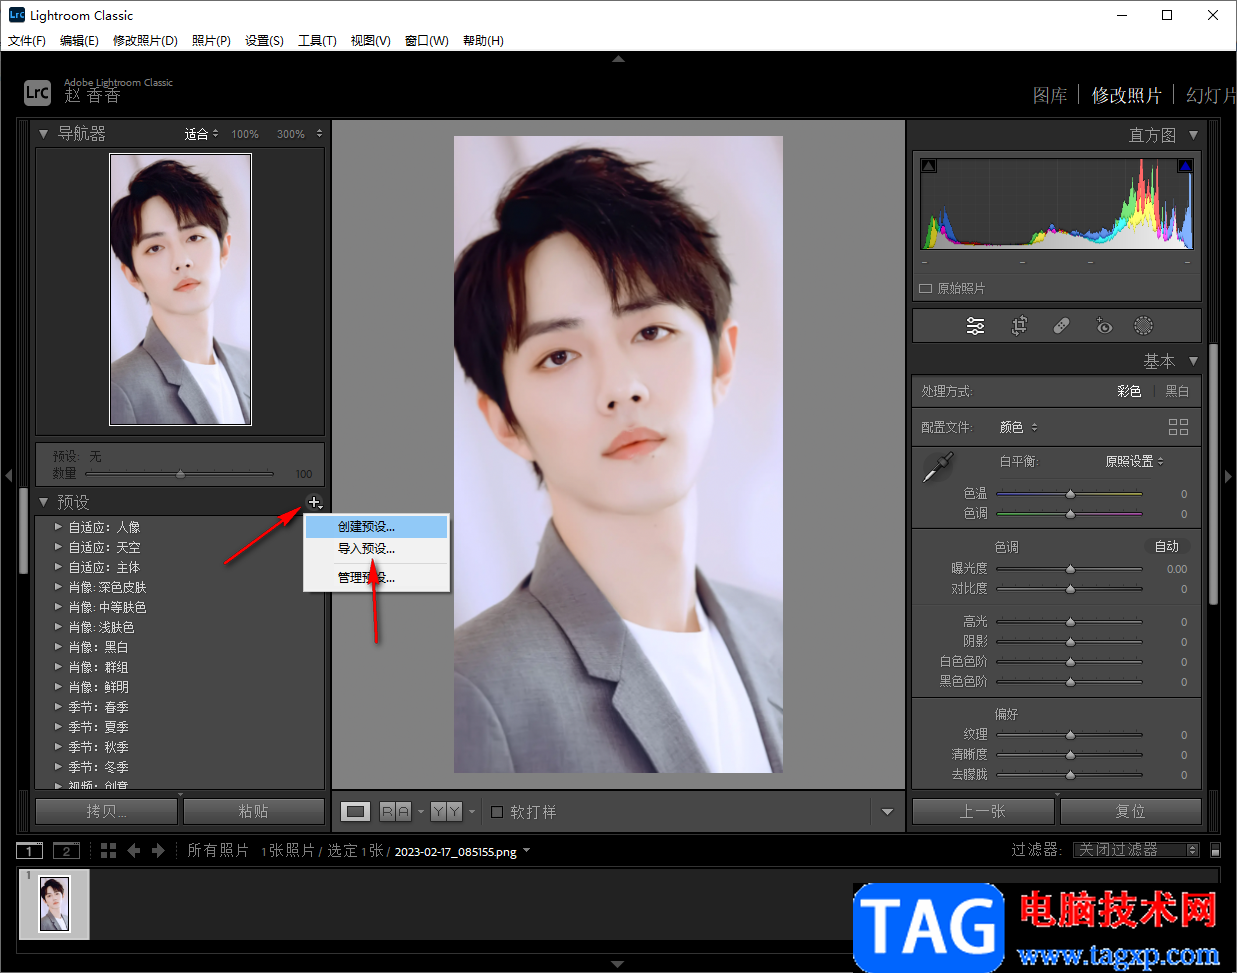This screenshot has height=973, width=1237.
Task: Switch to before/after RA view
Action: [395, 812]
